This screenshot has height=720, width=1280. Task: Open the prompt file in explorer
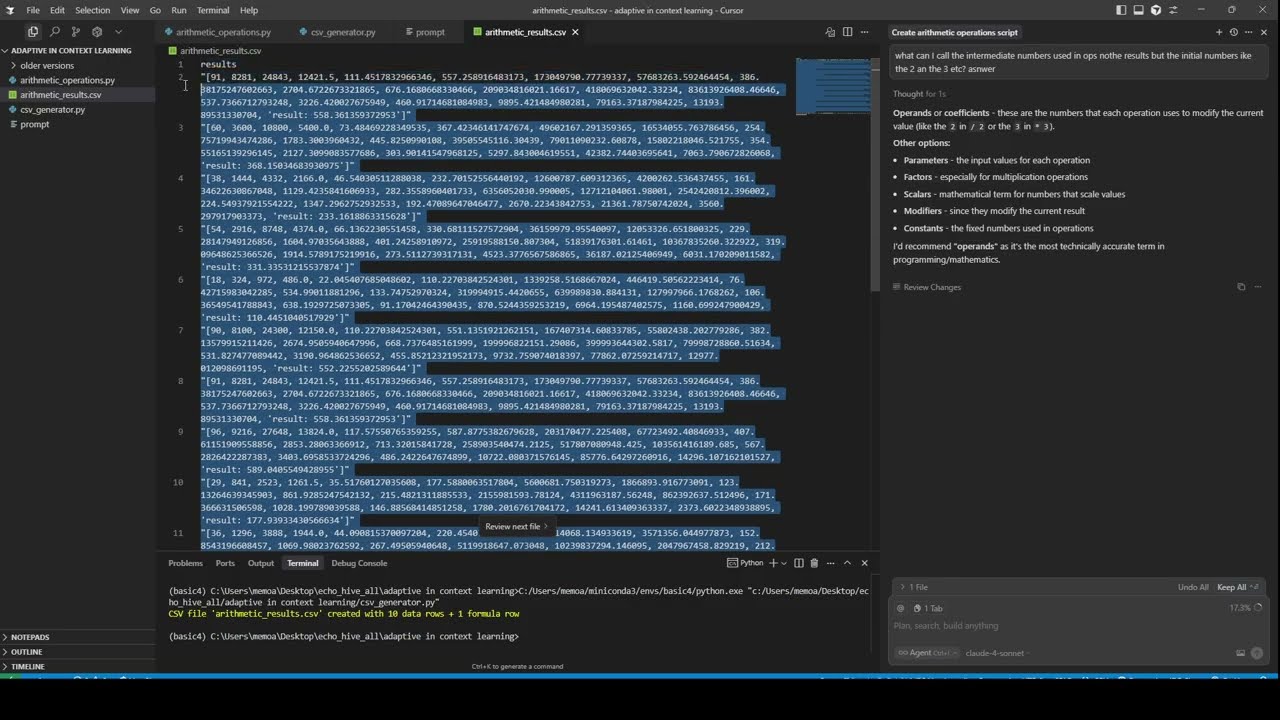[x=77, y=124]
